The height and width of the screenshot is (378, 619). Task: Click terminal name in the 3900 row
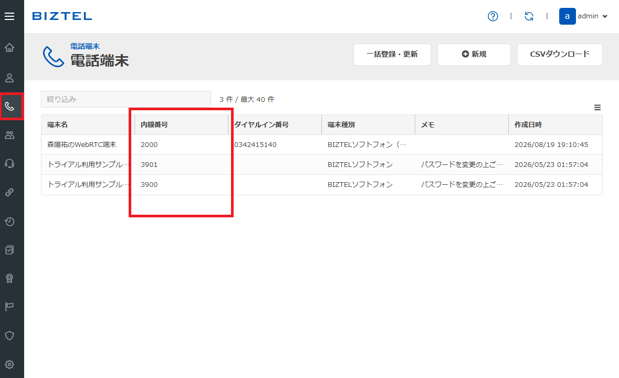[x=88, y=184]
